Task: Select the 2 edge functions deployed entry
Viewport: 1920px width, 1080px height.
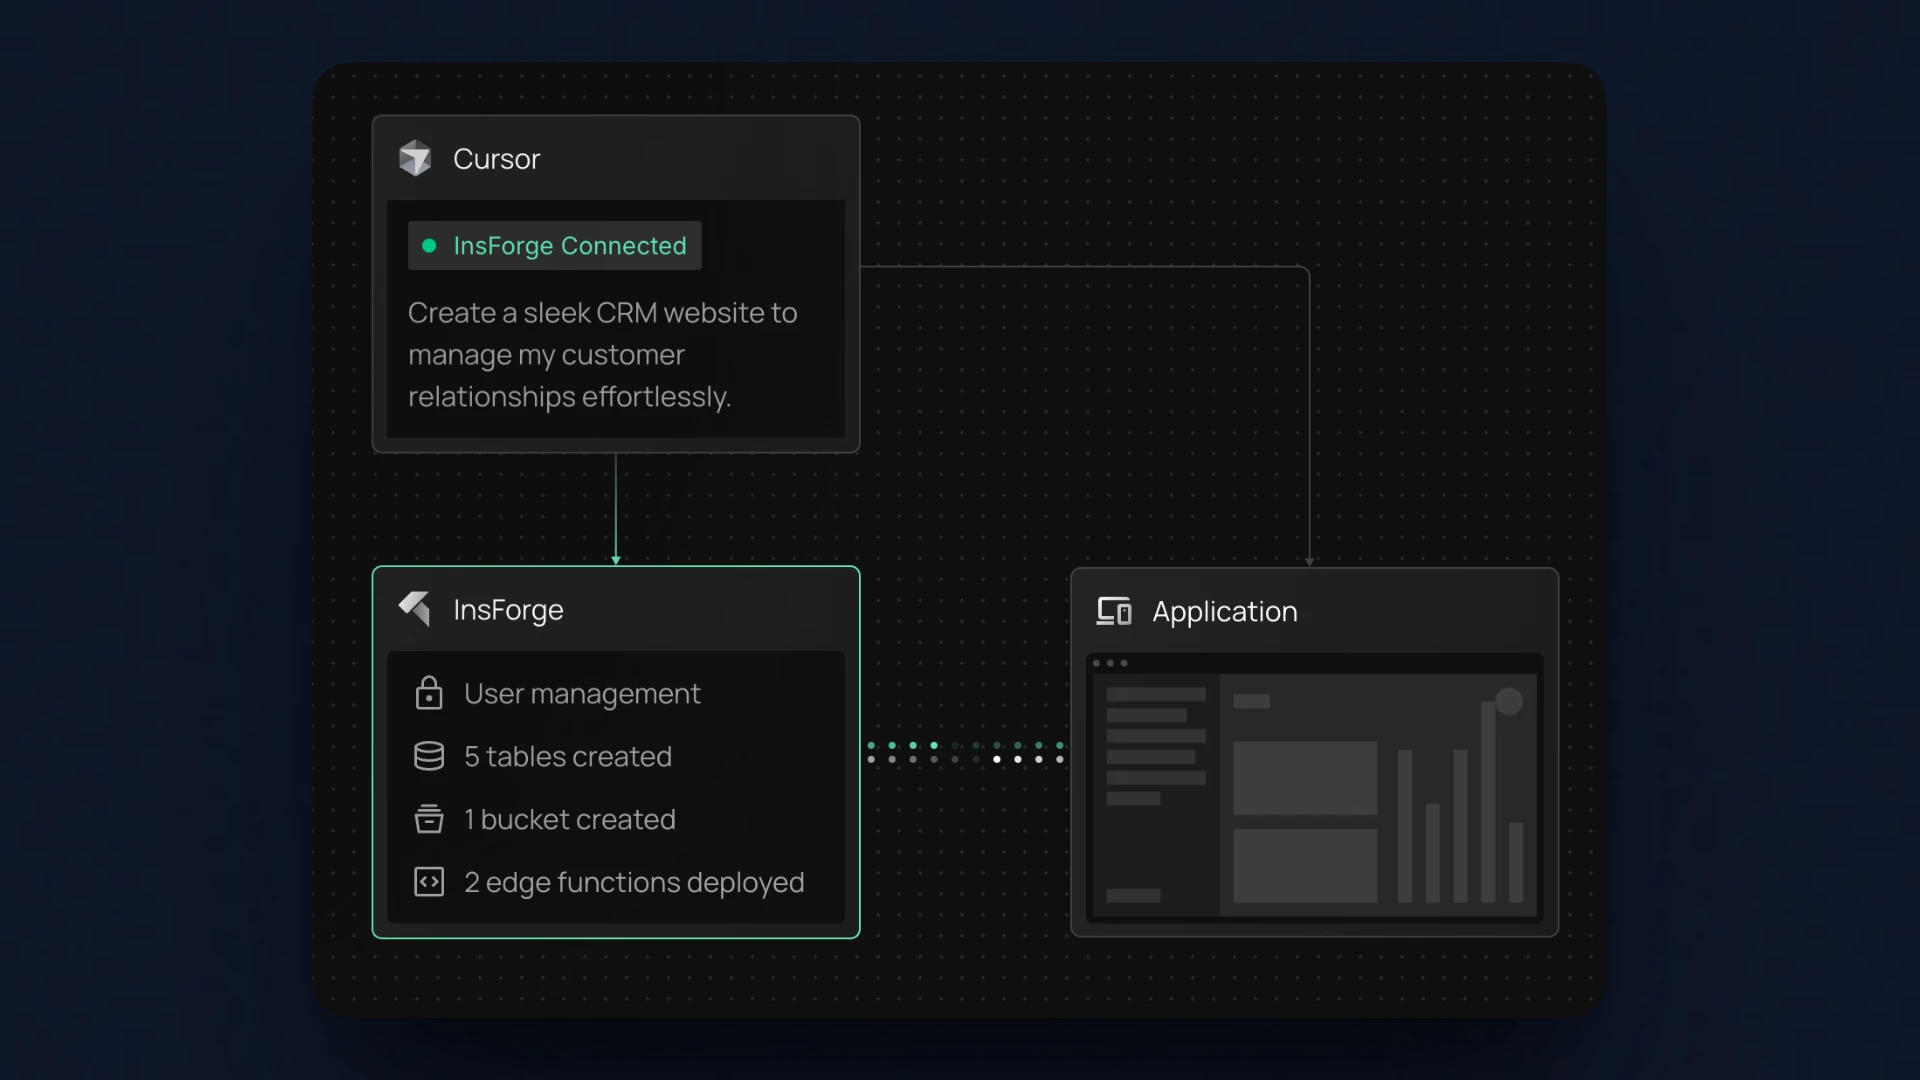Action: 634,882
